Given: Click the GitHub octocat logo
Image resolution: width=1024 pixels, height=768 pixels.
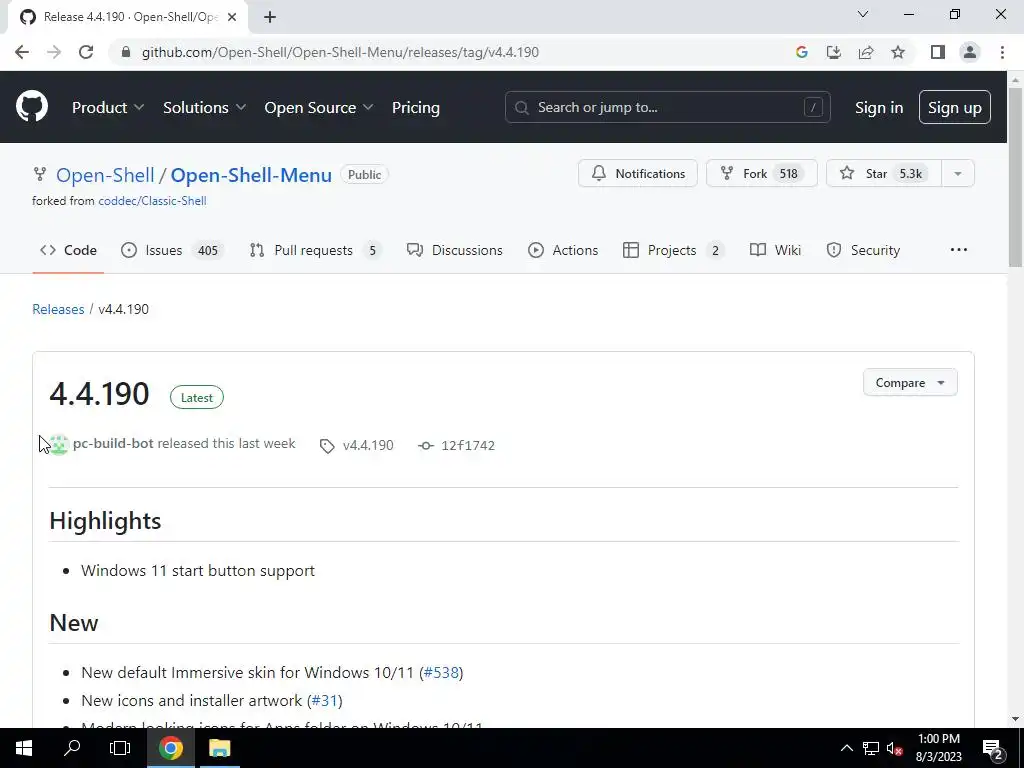Looking at the screenshot, I should pos(31,106).
